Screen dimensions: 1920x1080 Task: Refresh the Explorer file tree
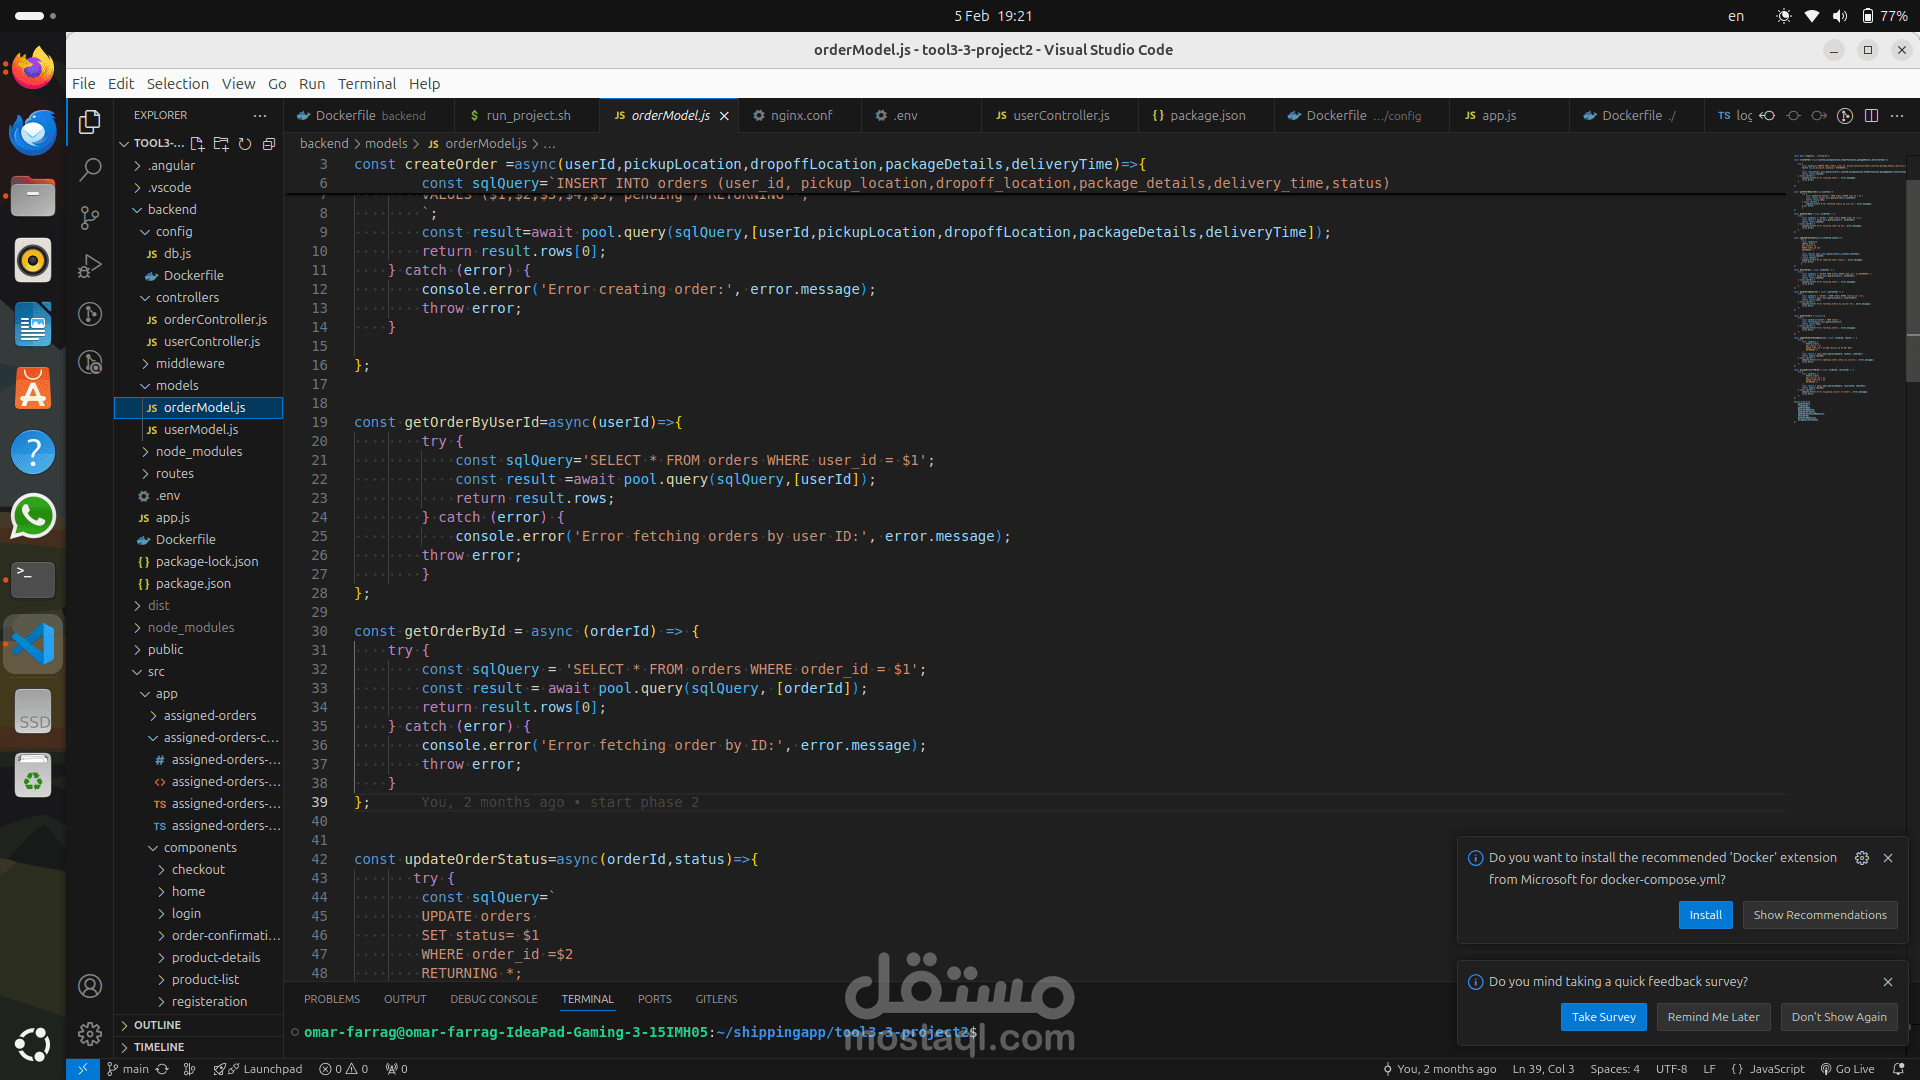(x=245, y=144)
